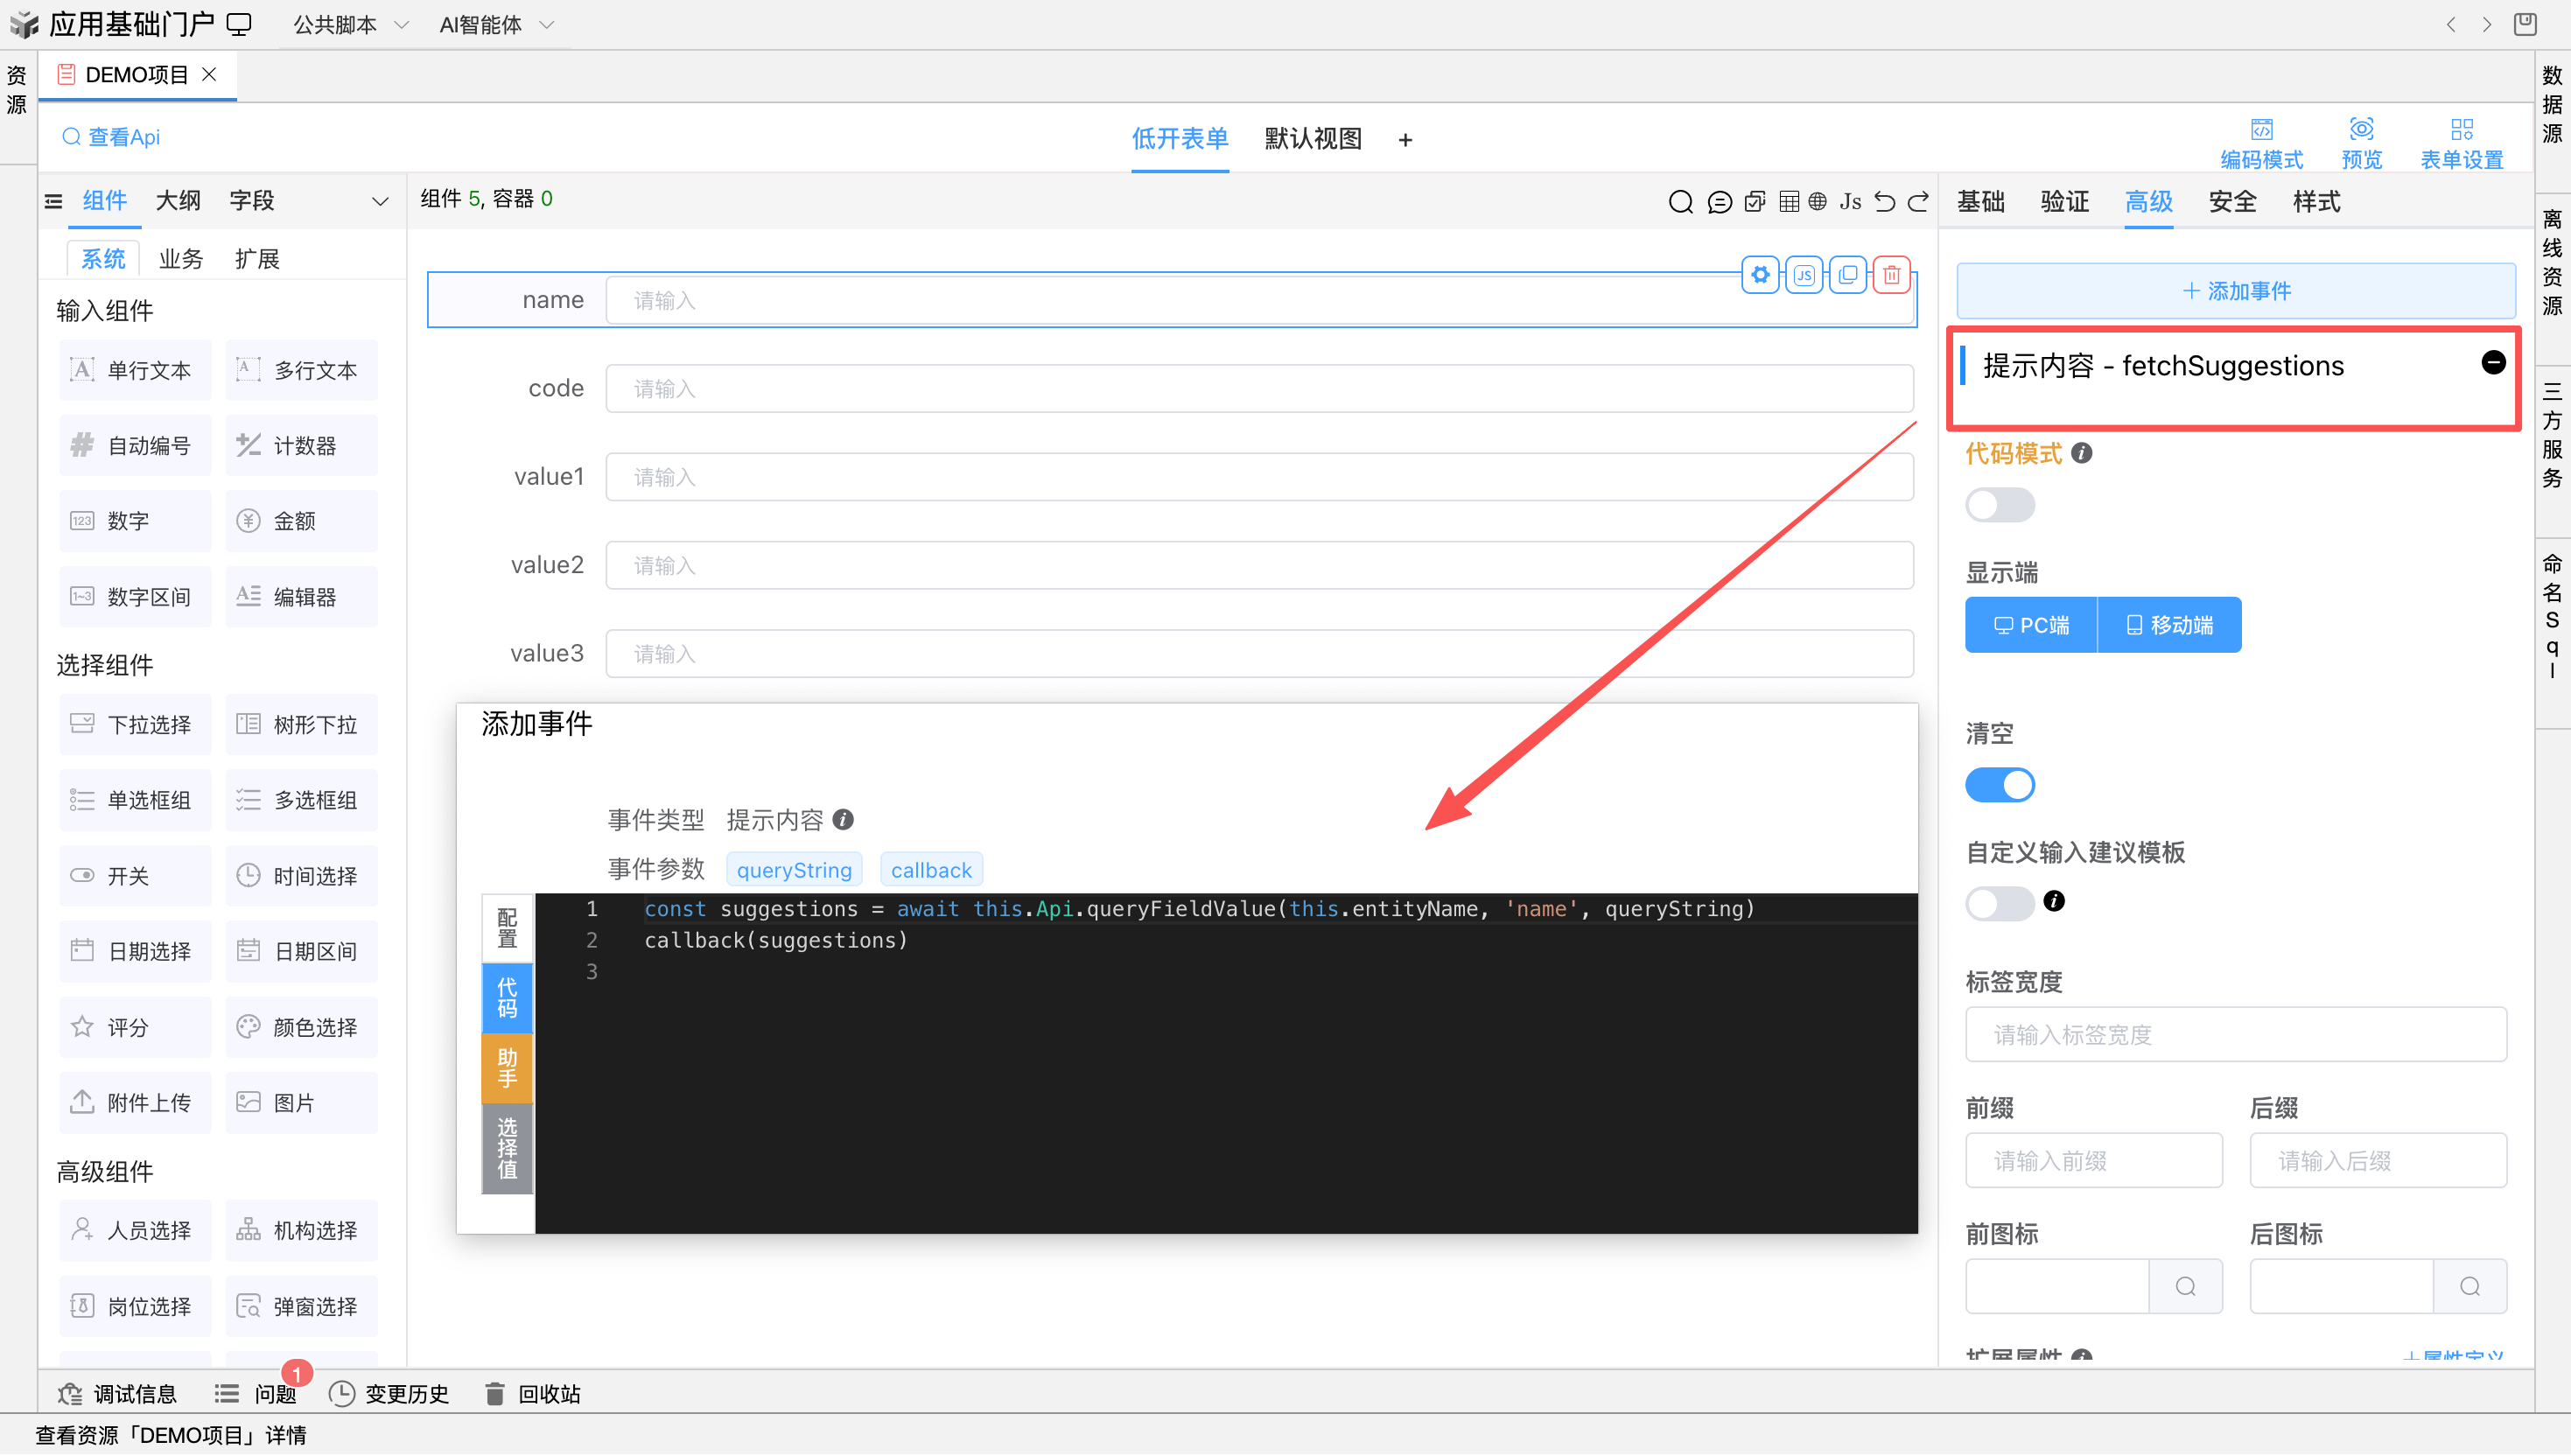This screenshot has width=2571, height=1456.
Task: Open the Js script icon in toolbar
Action: click(1850, 202)
